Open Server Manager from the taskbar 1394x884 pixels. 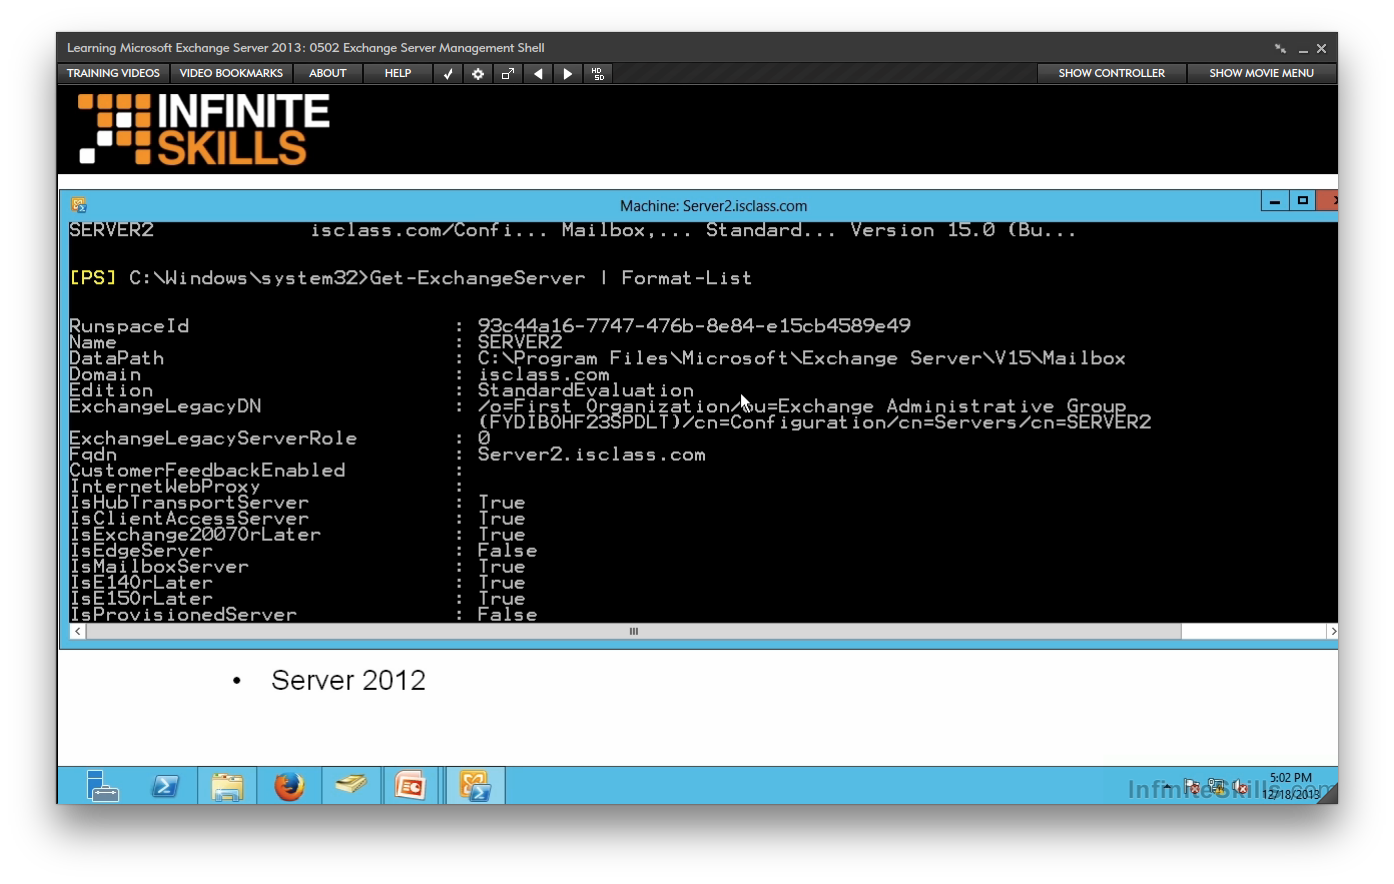point(102,786)
